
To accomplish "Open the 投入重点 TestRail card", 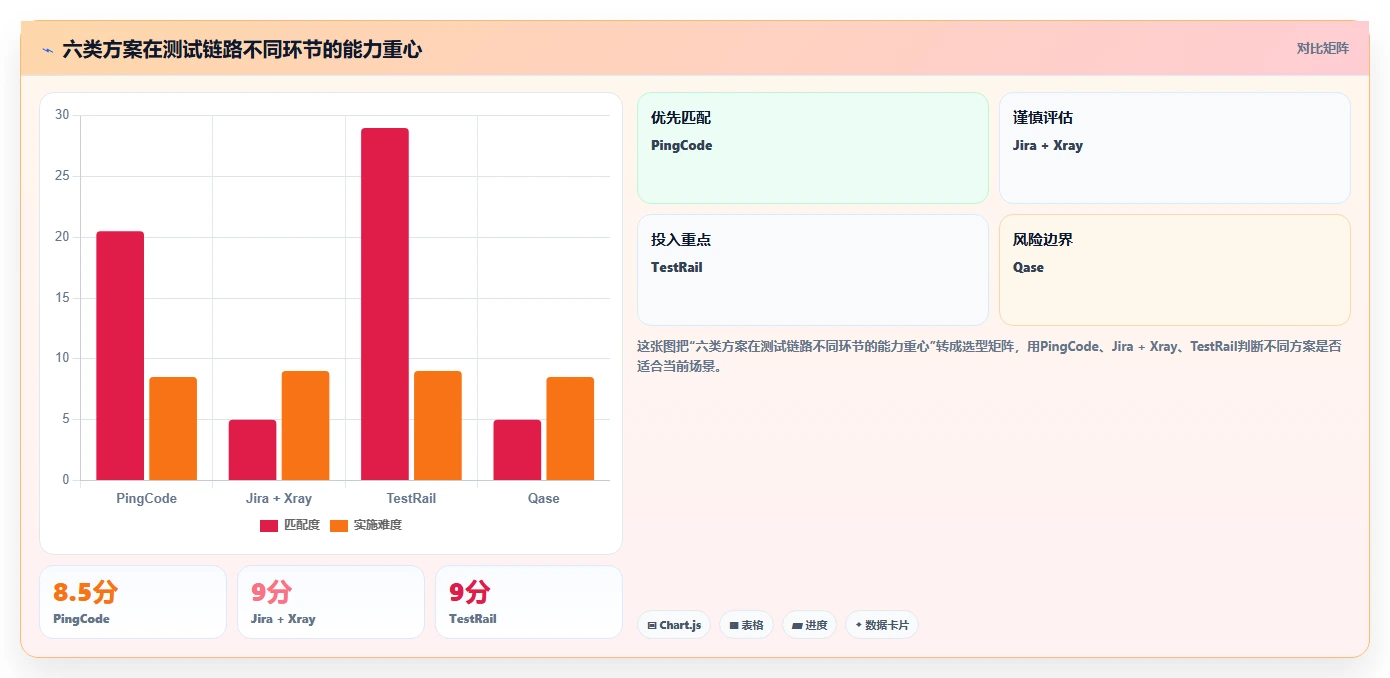I will 812,270.
